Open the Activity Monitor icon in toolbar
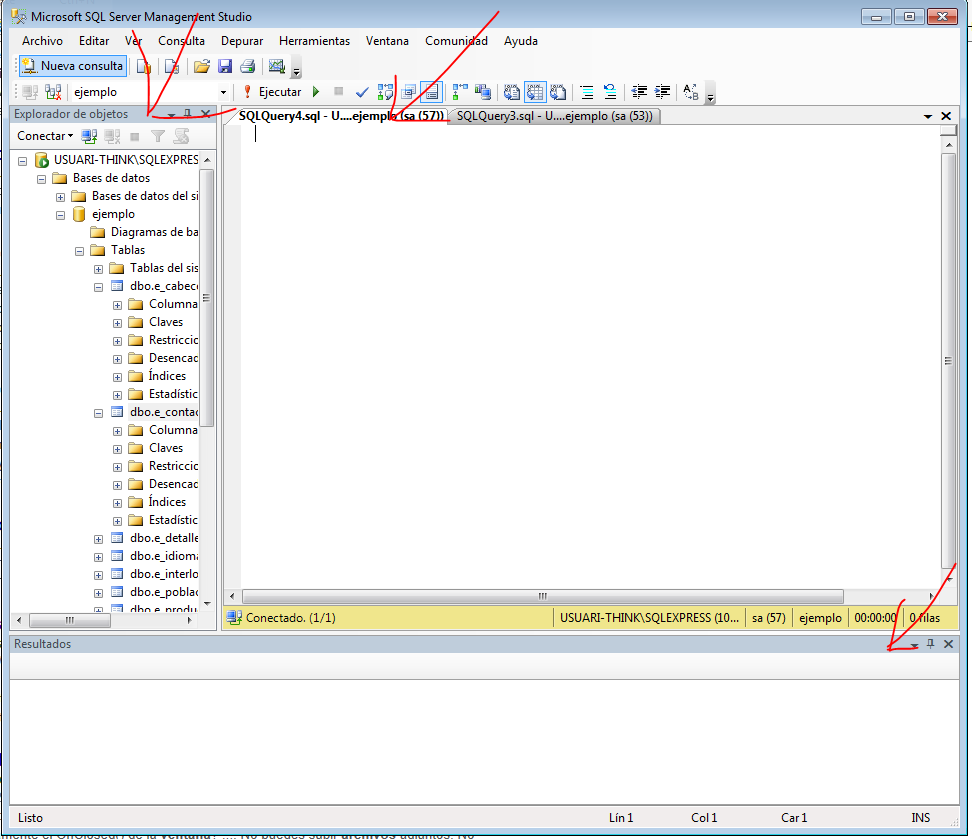 coord(276,66)
